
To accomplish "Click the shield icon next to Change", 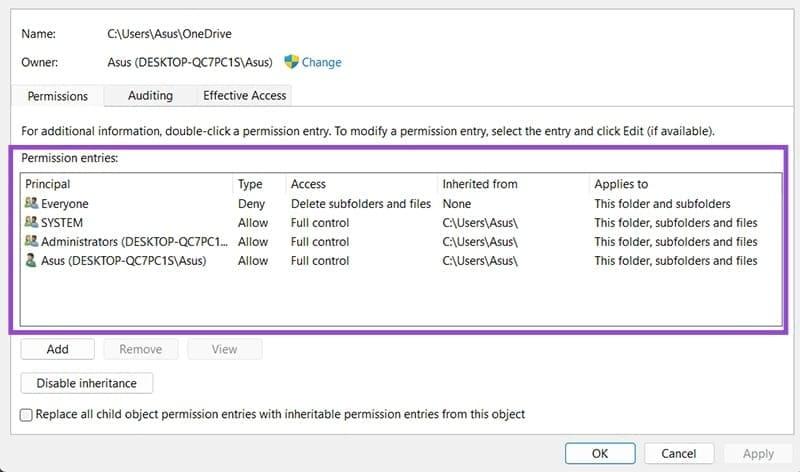I will [291, 62].
